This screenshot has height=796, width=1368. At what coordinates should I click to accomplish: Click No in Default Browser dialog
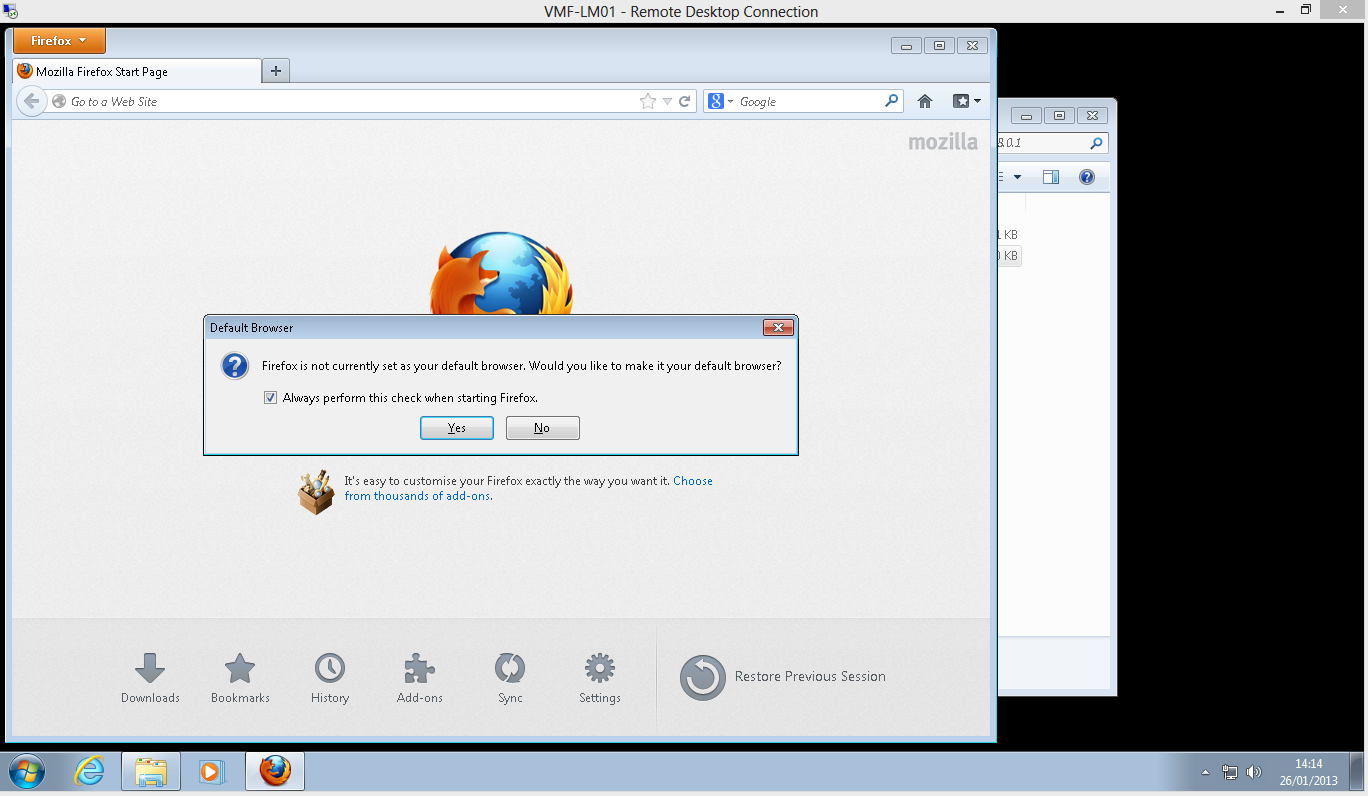542,428
